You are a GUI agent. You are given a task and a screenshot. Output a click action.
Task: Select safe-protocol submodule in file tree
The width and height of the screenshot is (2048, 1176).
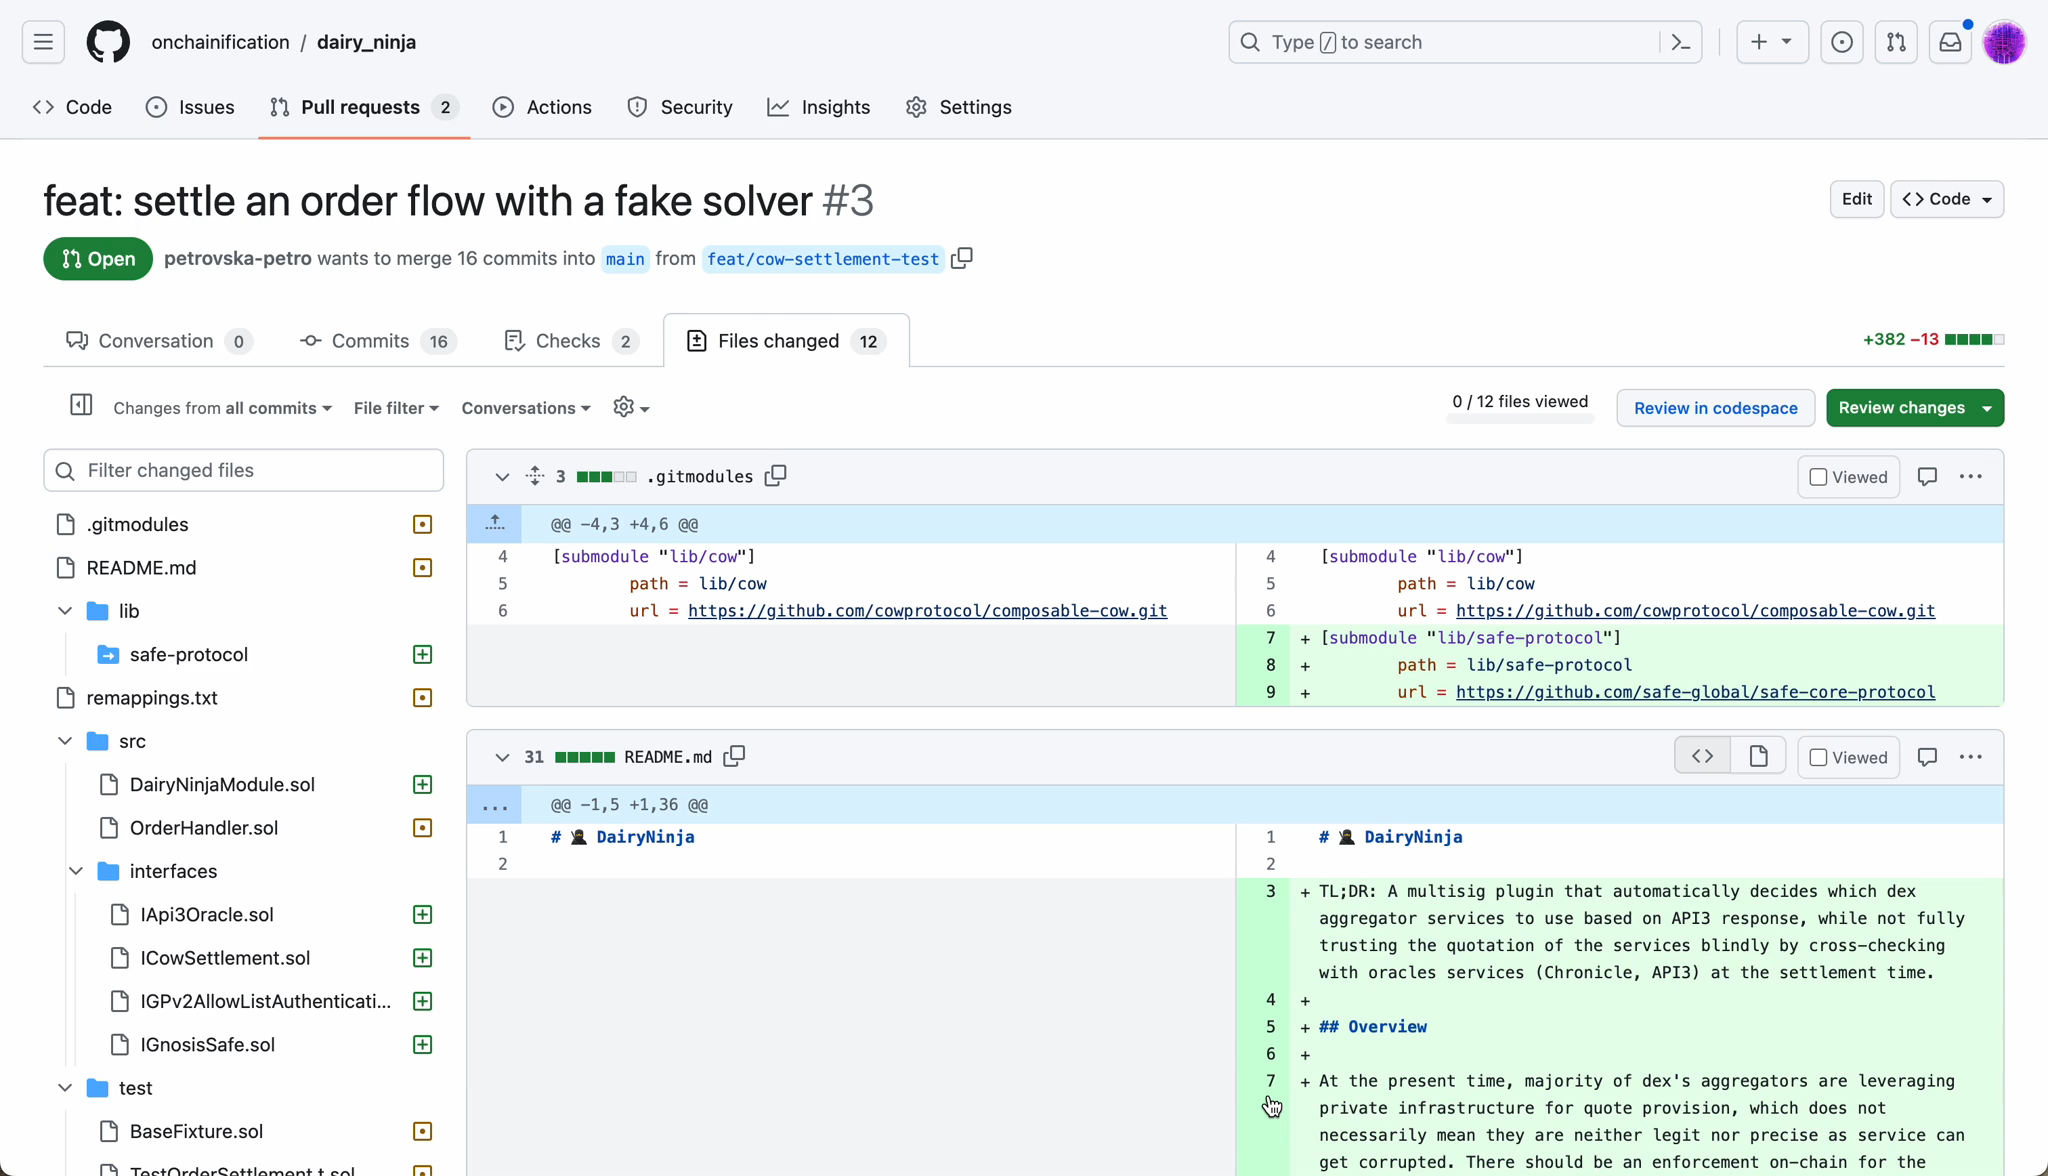point(189,654)
